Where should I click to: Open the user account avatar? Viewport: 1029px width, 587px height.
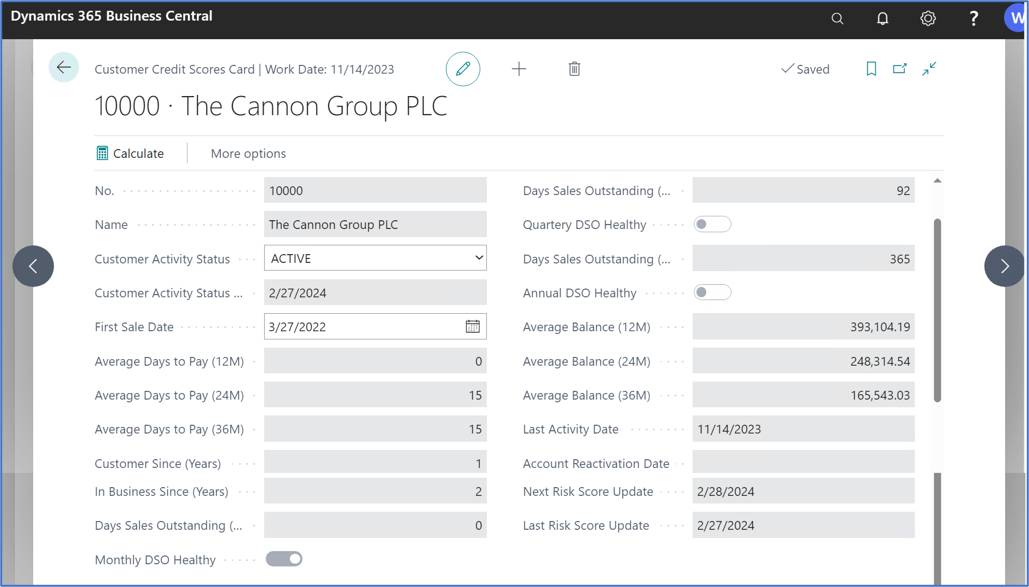pos(1017,18)
